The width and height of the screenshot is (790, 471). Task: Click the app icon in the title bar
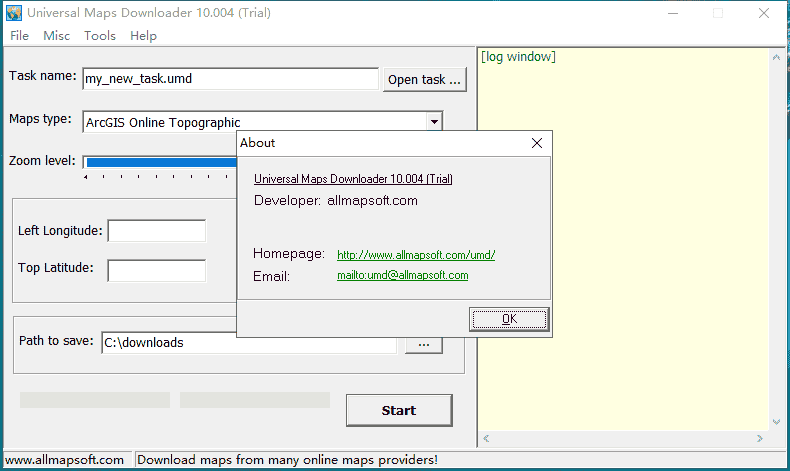[x=14, y=14]
